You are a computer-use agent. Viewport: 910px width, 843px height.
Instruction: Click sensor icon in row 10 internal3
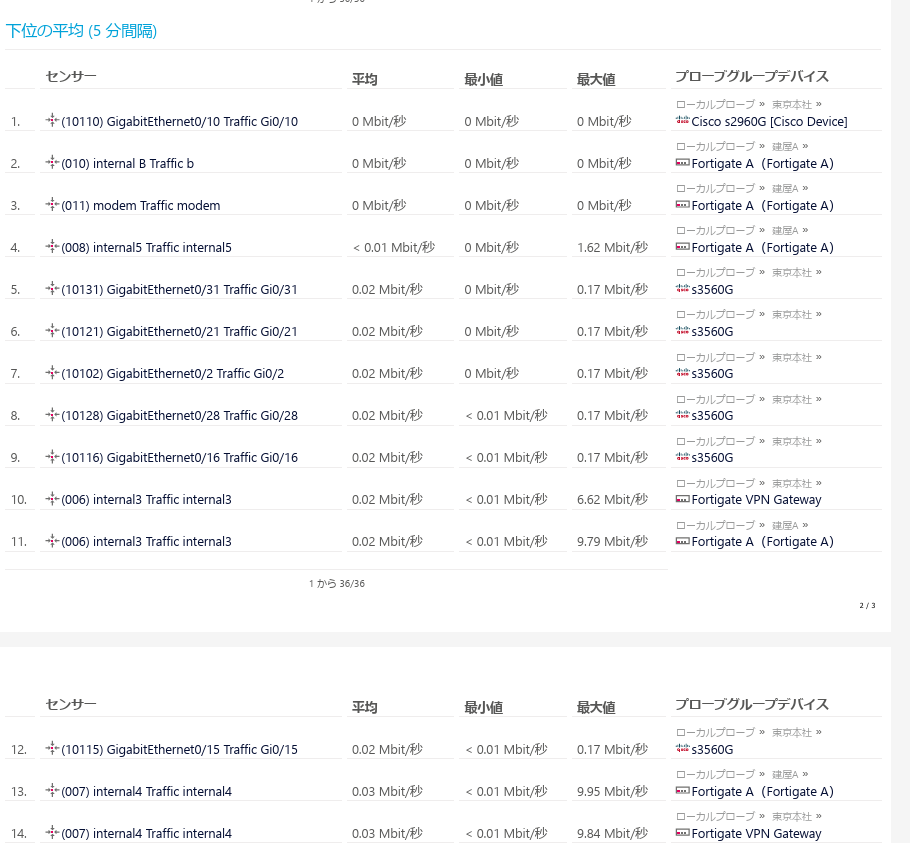tap(52, 498)
